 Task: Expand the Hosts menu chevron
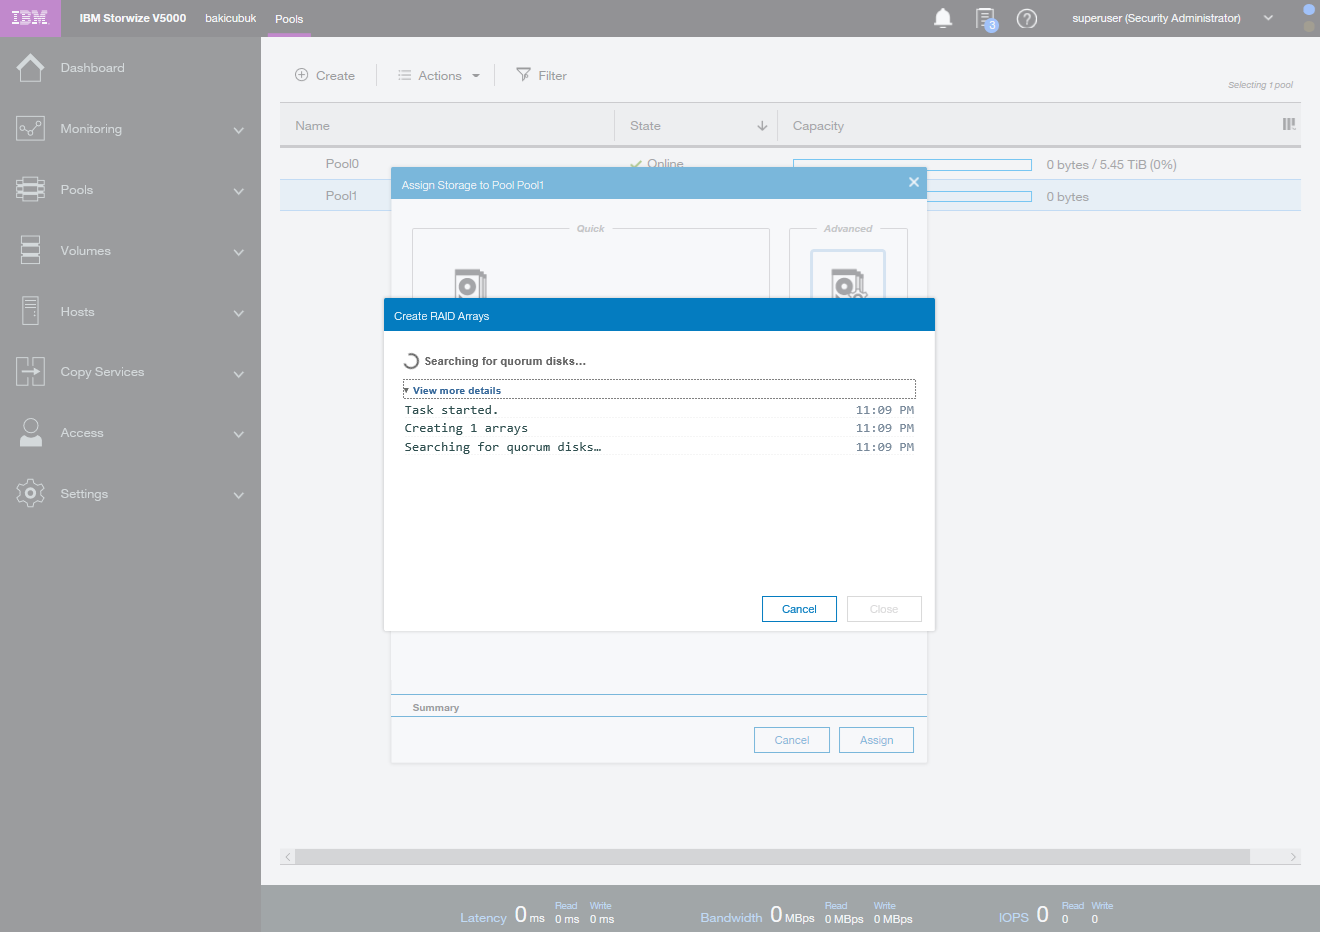click(x=238, y=313)
